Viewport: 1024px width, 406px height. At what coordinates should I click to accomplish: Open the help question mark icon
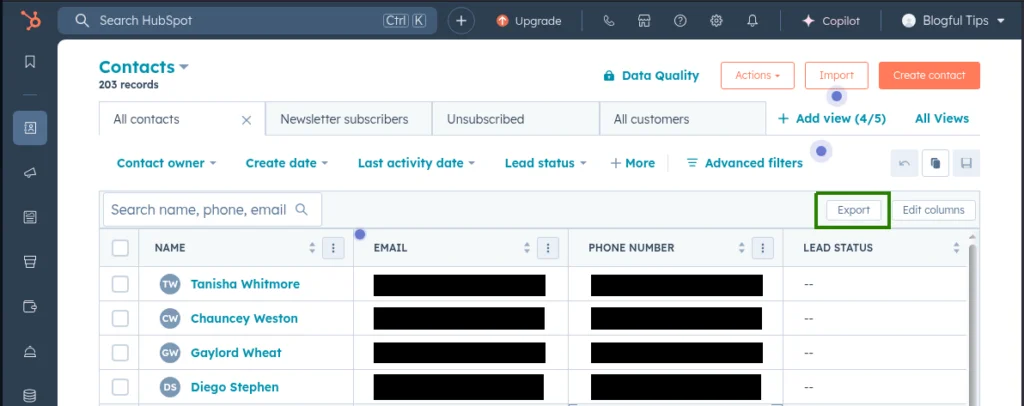pyautogui.click(x=680, y=21)
